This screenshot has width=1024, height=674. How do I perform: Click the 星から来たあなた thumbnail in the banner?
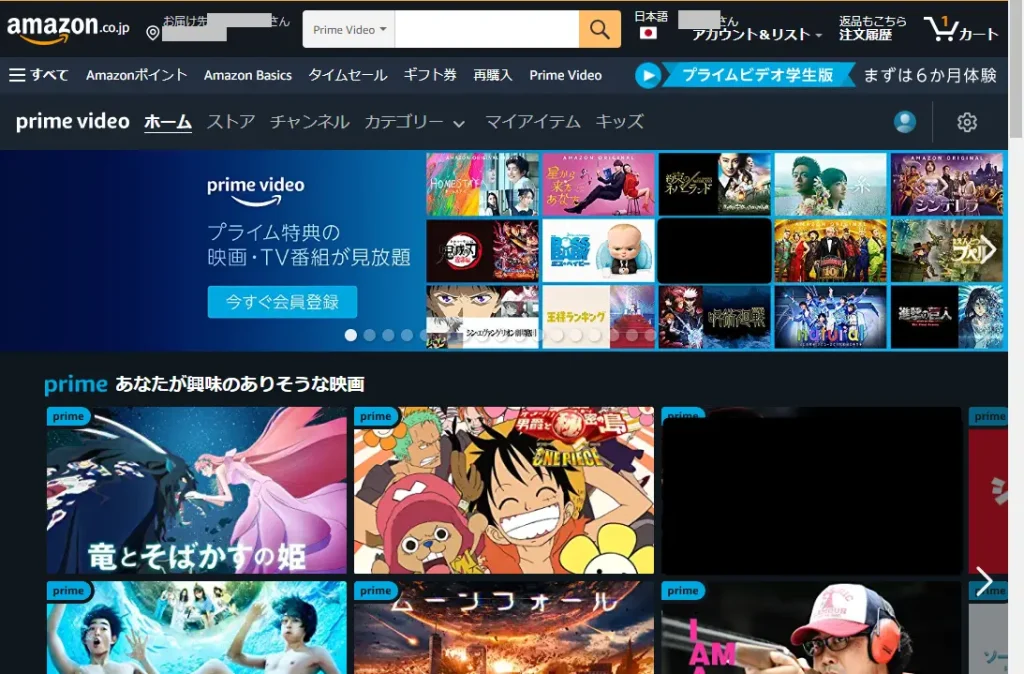(x=599, y=184)
